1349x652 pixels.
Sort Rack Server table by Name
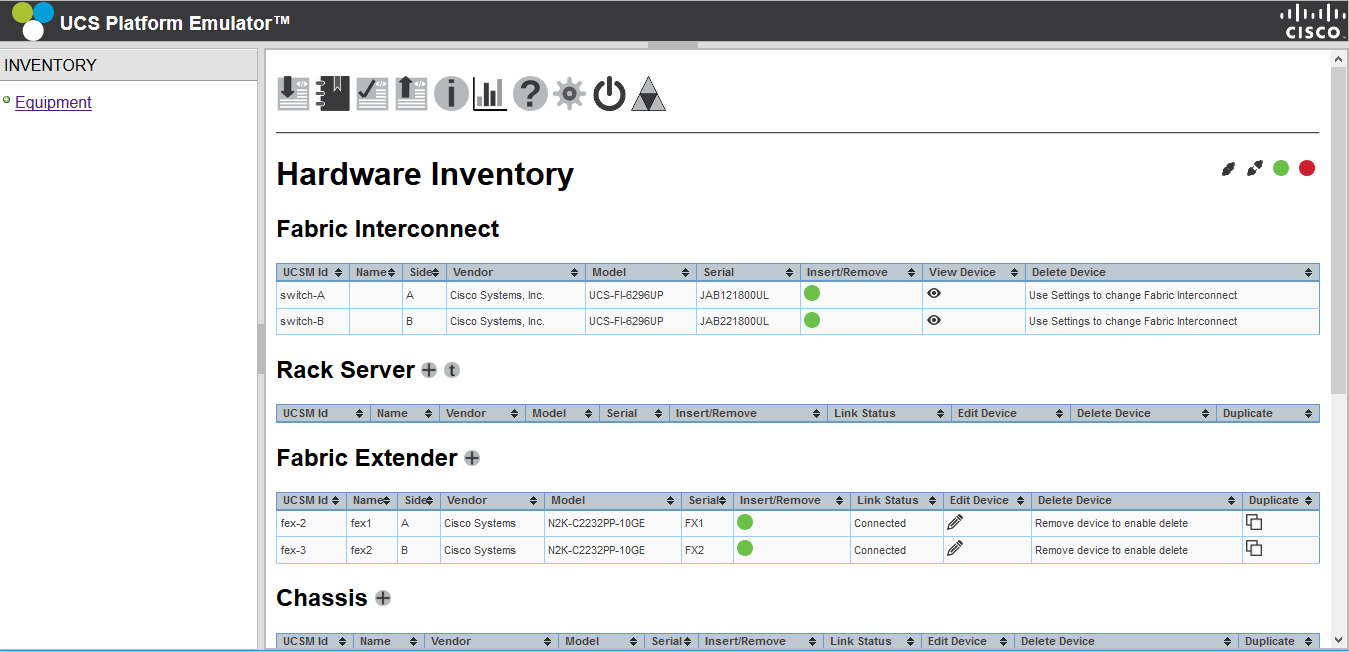pyautogui.click(x=405, y=413)
